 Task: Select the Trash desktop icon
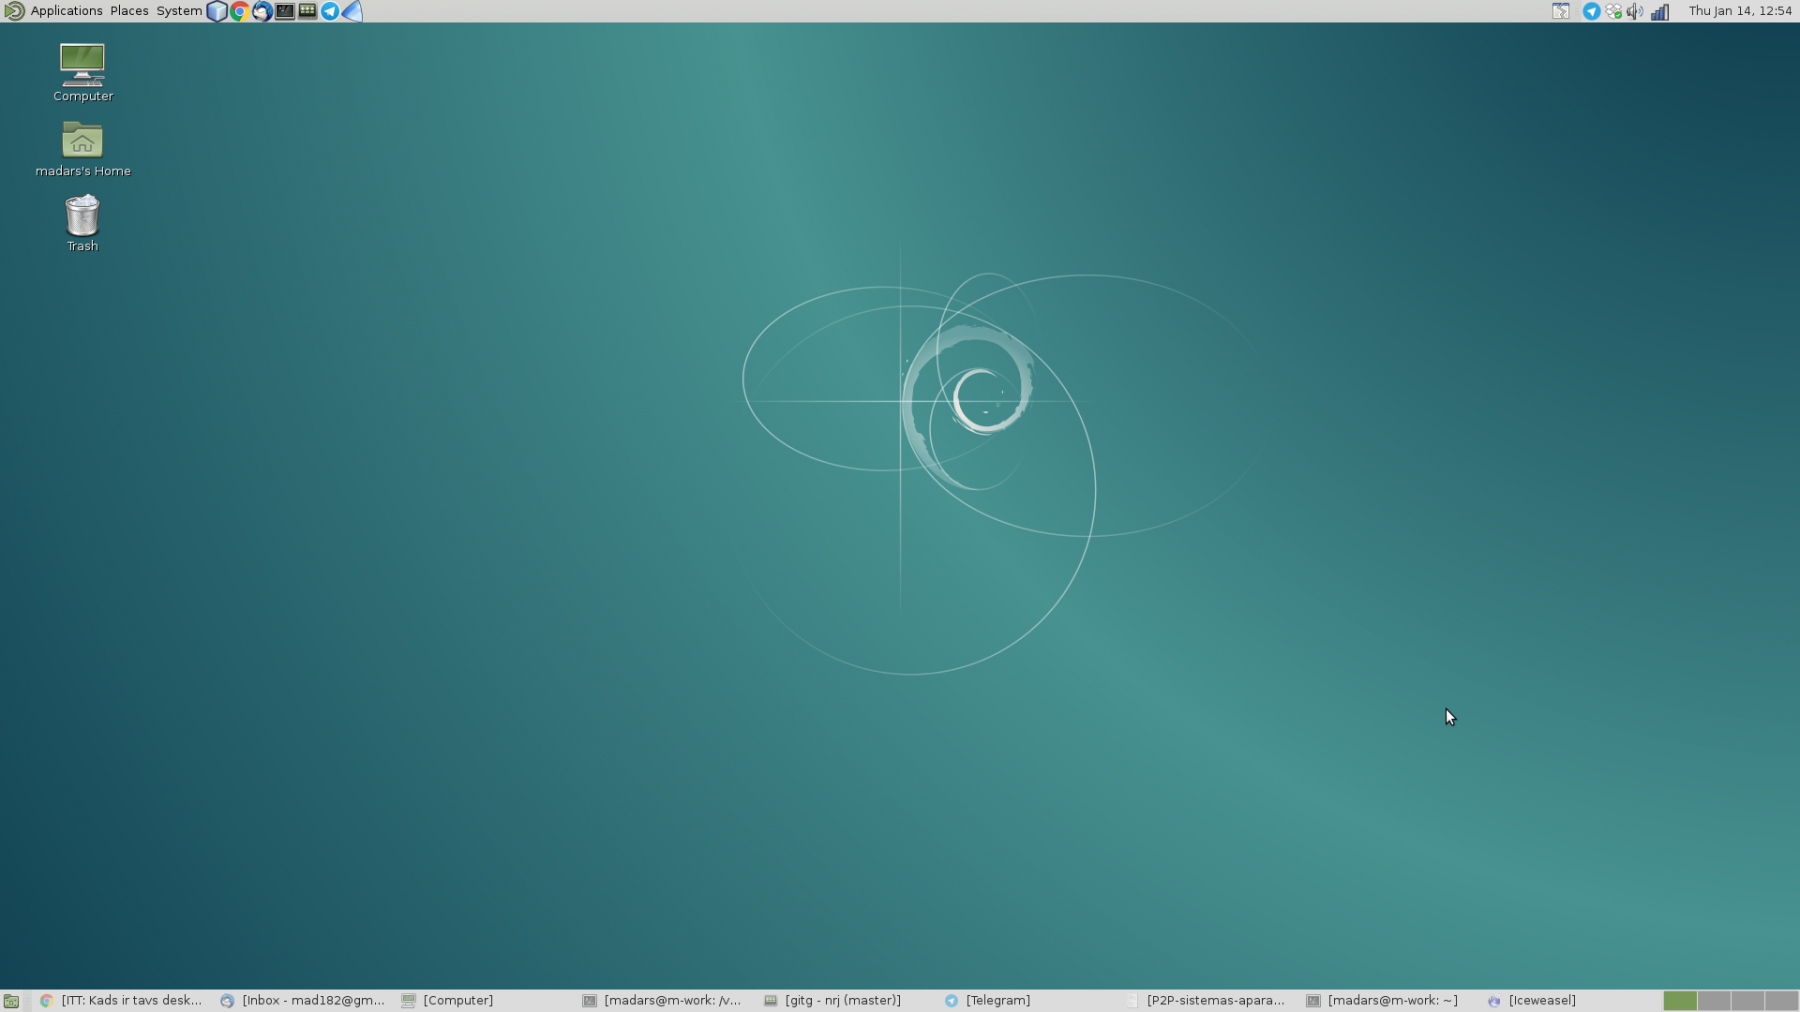[83, 223]
